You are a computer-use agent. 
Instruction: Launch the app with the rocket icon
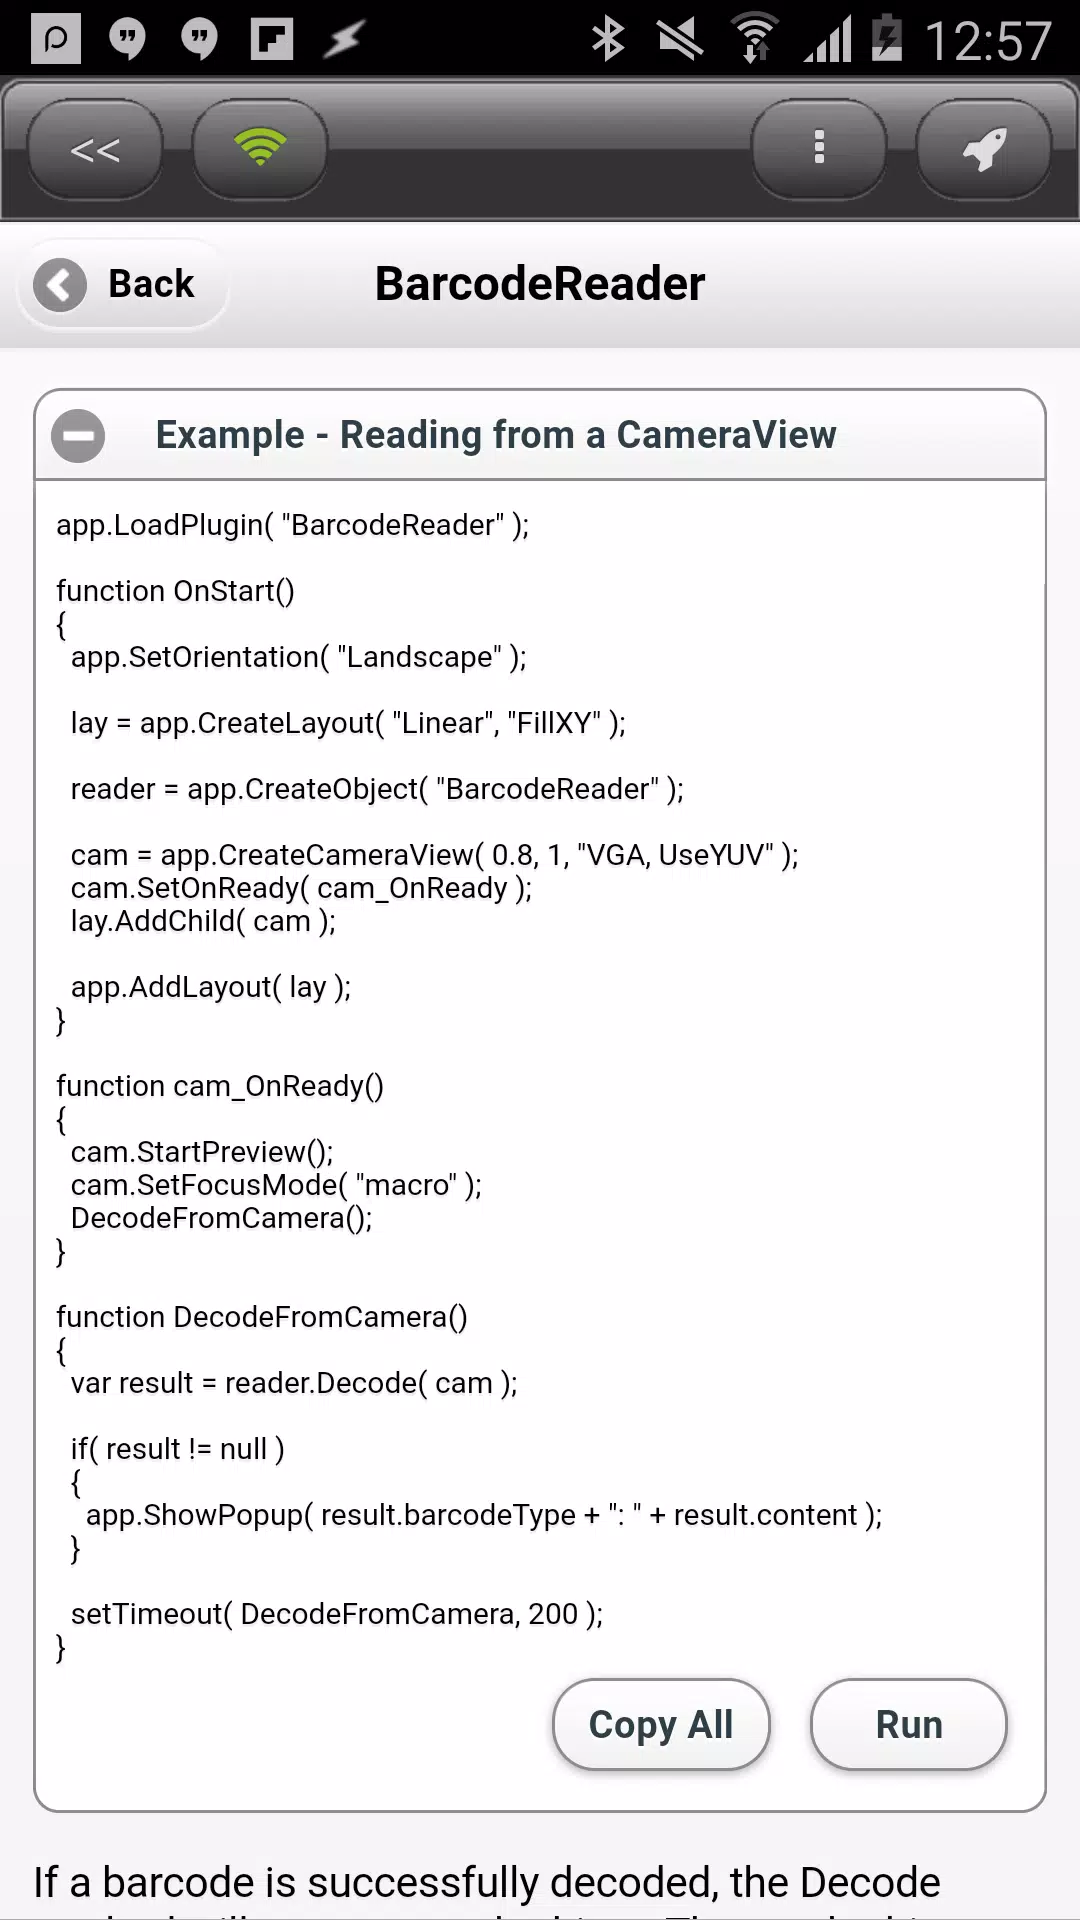click(x=984, y=150)
